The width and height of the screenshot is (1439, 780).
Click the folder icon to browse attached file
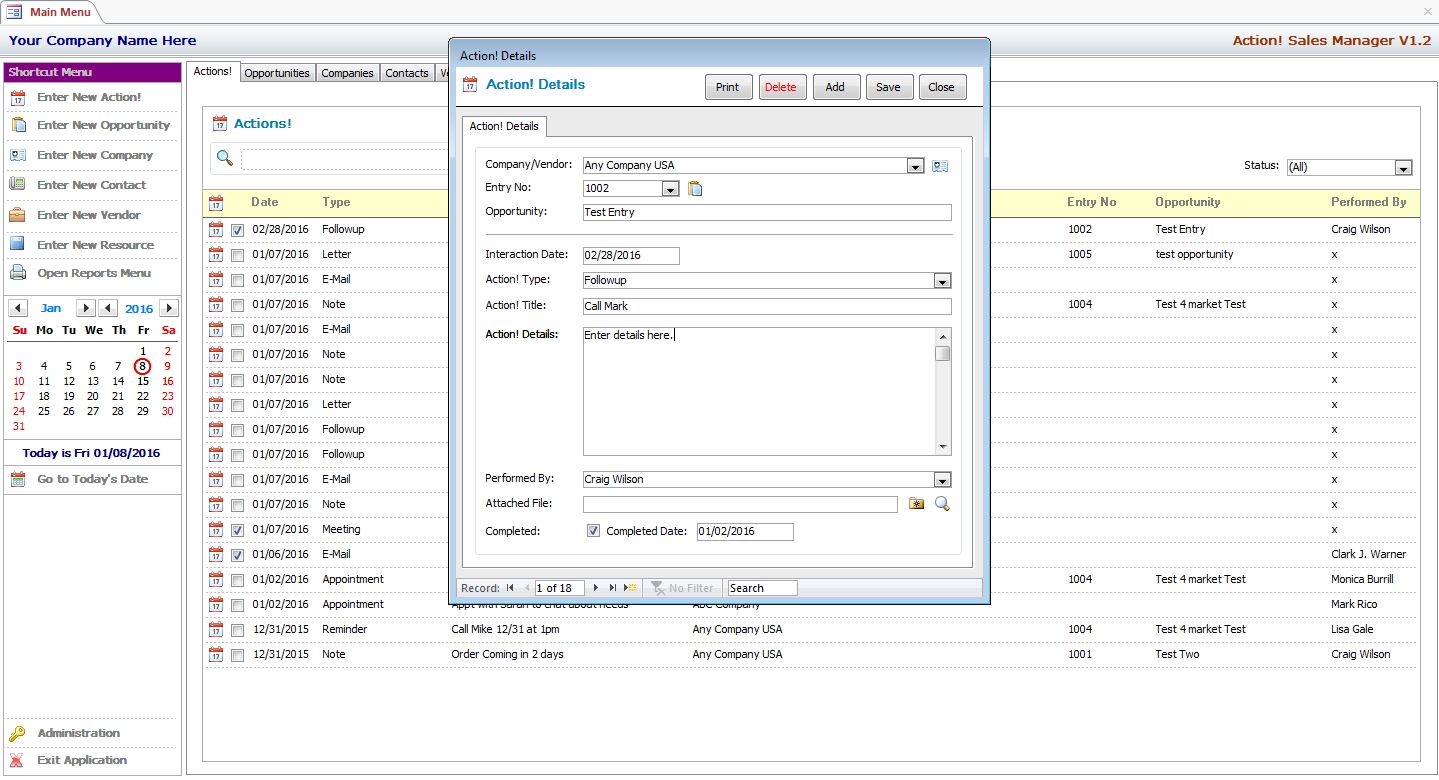916,504
